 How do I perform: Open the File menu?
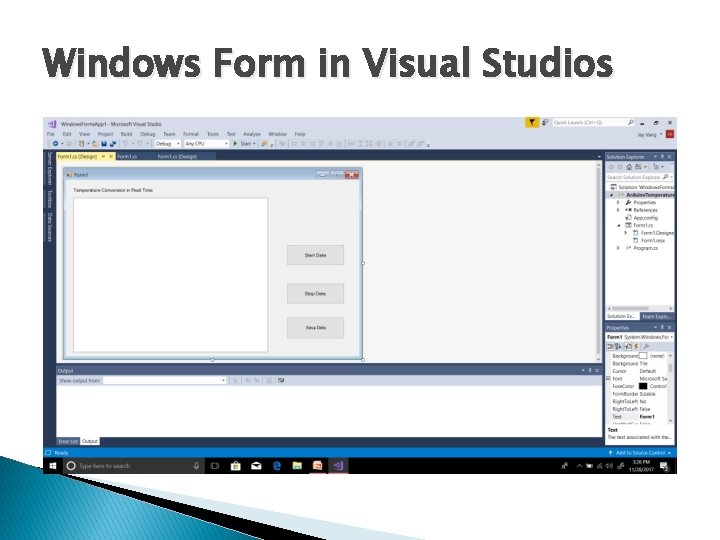coord(51,134)
